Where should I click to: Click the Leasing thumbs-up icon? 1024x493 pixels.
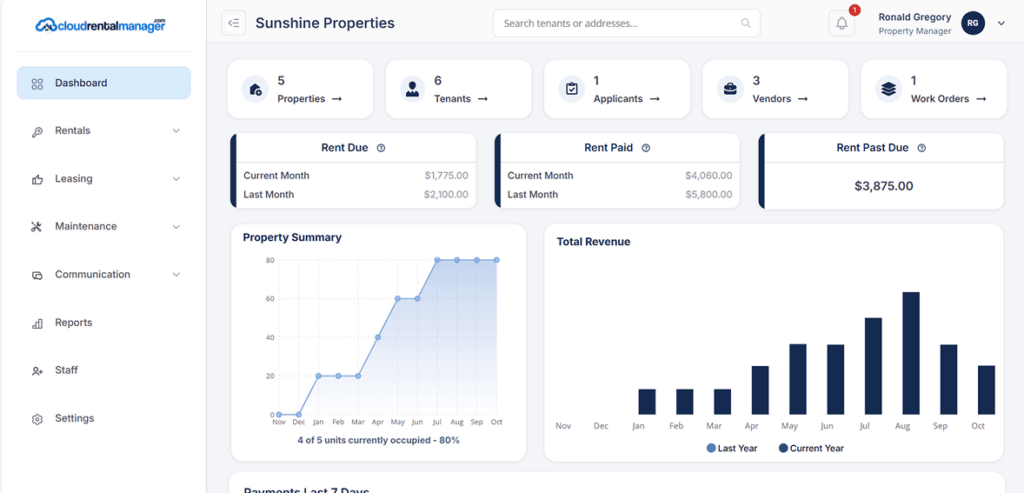click(37, 179)
